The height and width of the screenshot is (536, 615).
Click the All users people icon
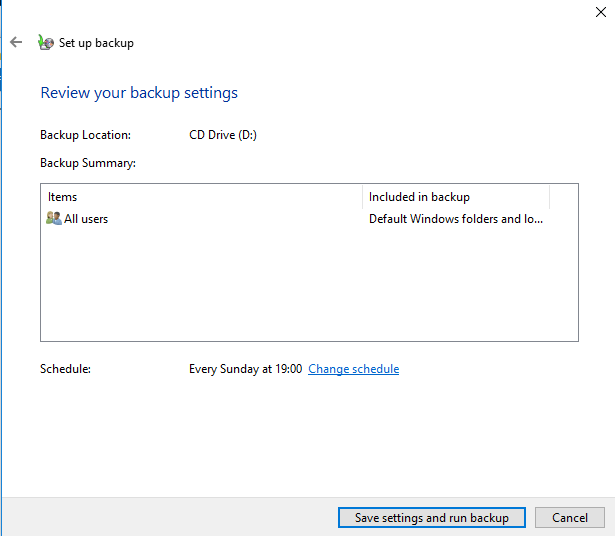coord(54,218)
